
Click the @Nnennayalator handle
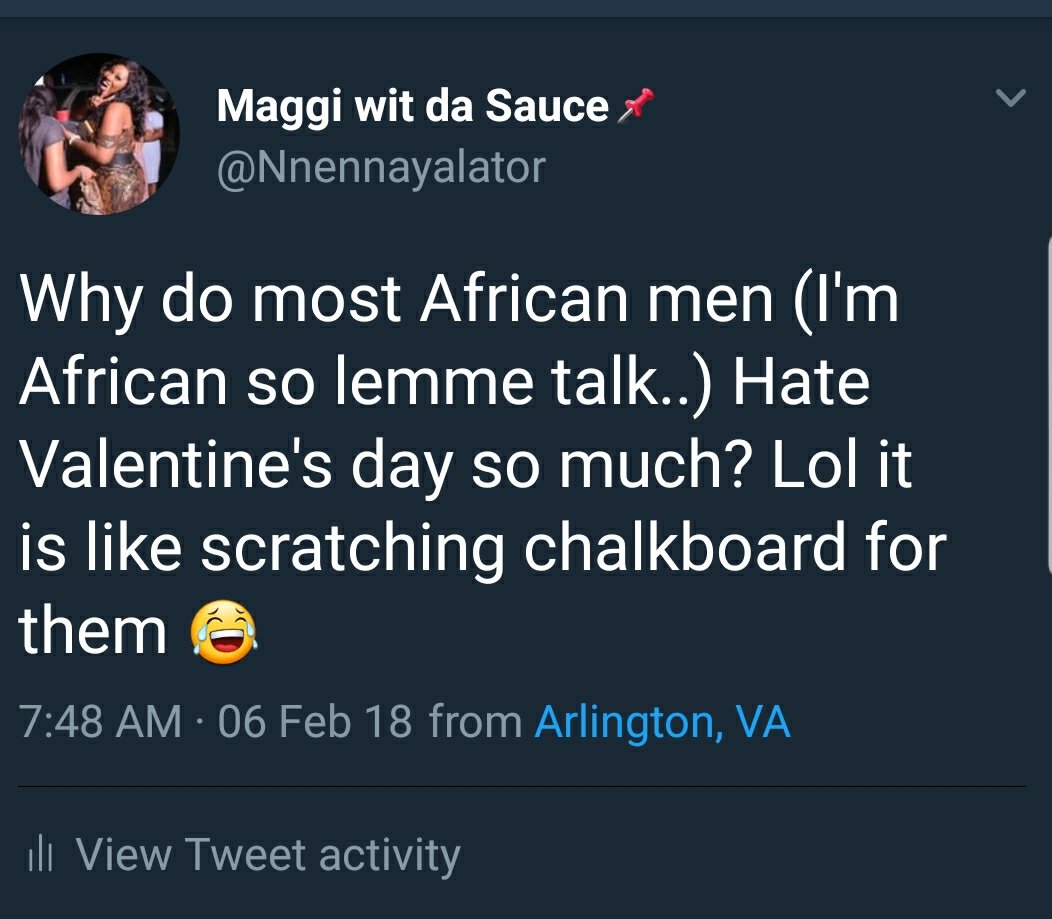(x=381, y=166)
